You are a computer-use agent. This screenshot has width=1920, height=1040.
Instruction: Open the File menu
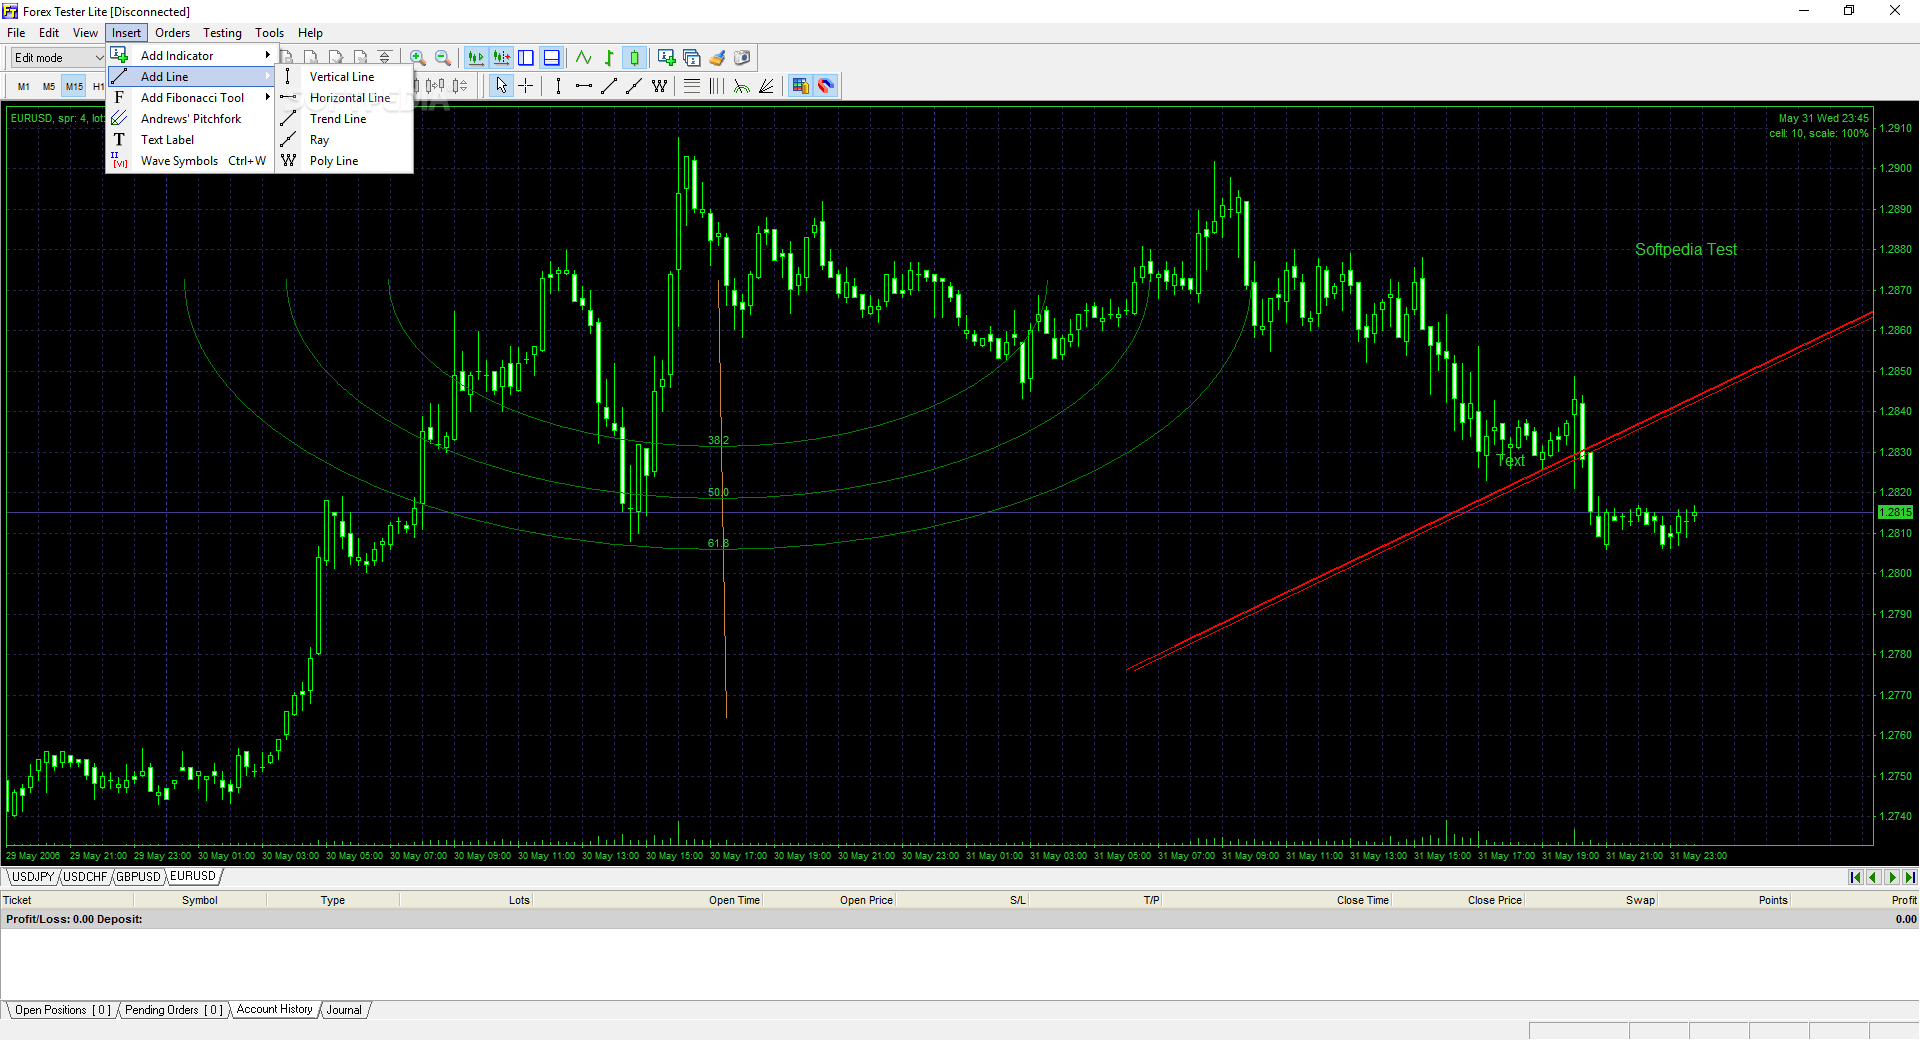[16, 33]
